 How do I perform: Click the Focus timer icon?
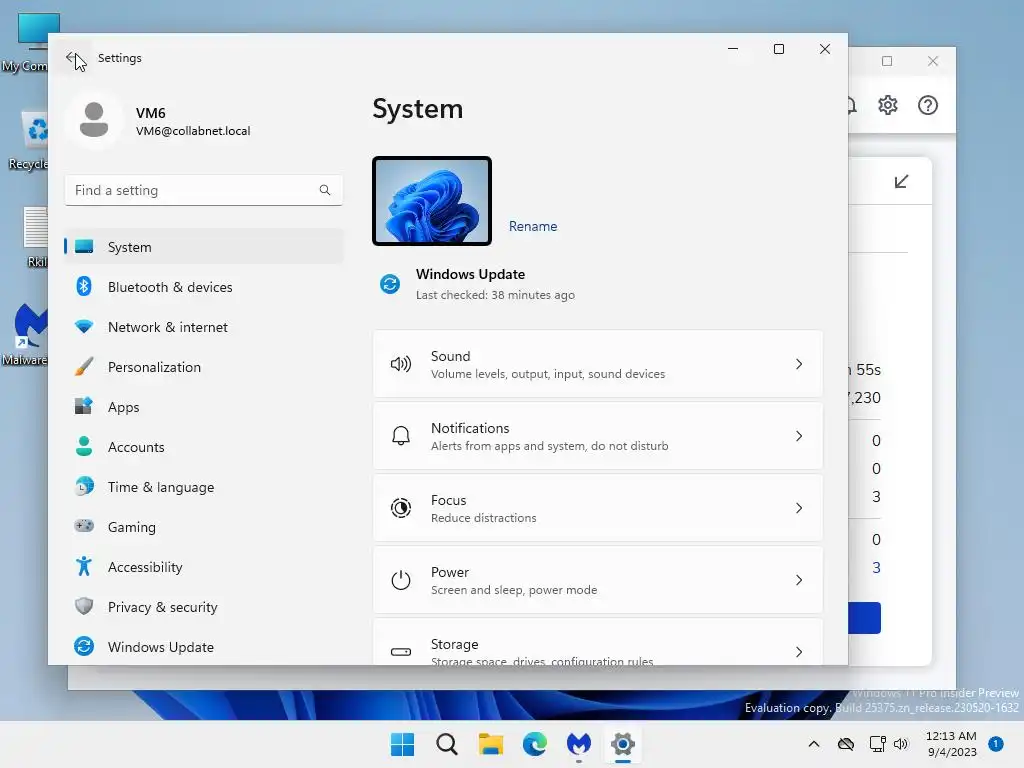(401, 507)
